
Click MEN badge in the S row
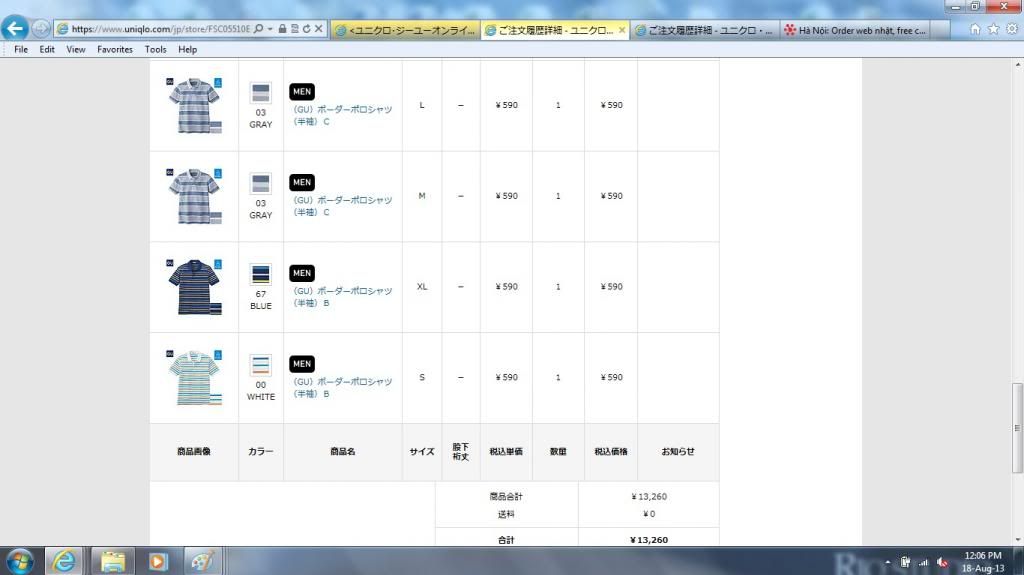click(302, 364)
